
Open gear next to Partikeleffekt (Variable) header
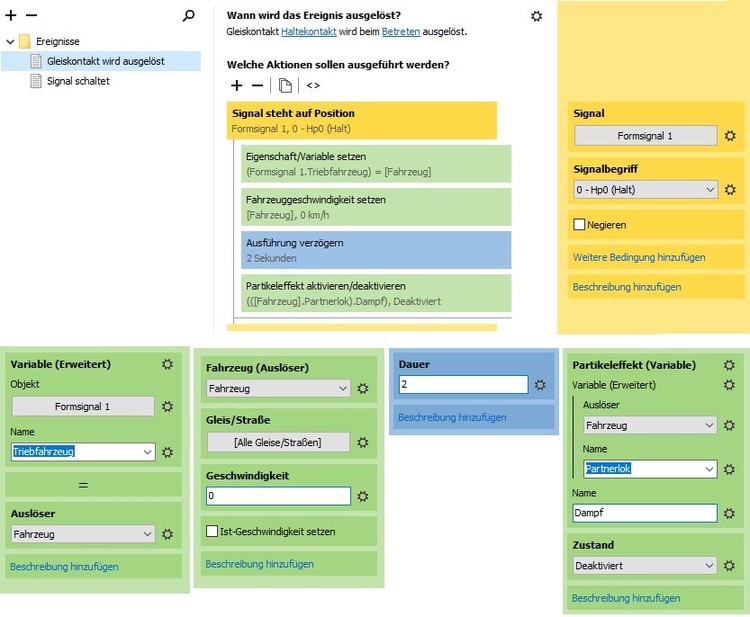[x=729, y=366]
